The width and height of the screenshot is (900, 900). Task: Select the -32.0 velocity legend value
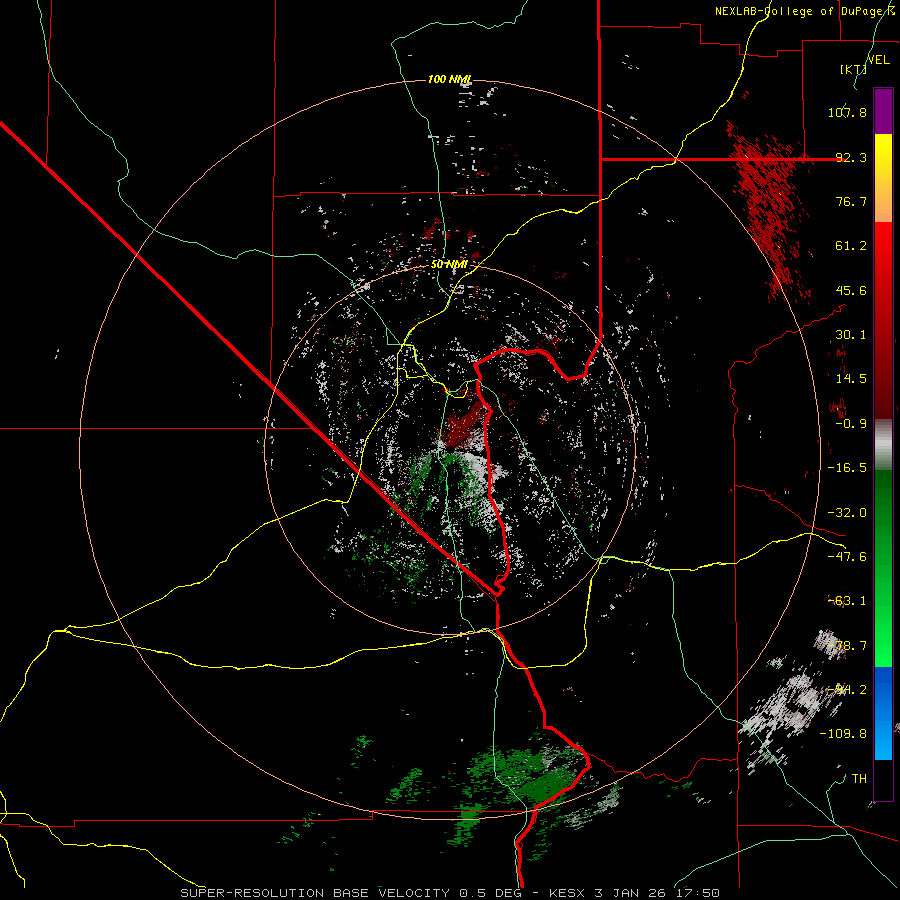pyautogui.click(x=847, y=513)
